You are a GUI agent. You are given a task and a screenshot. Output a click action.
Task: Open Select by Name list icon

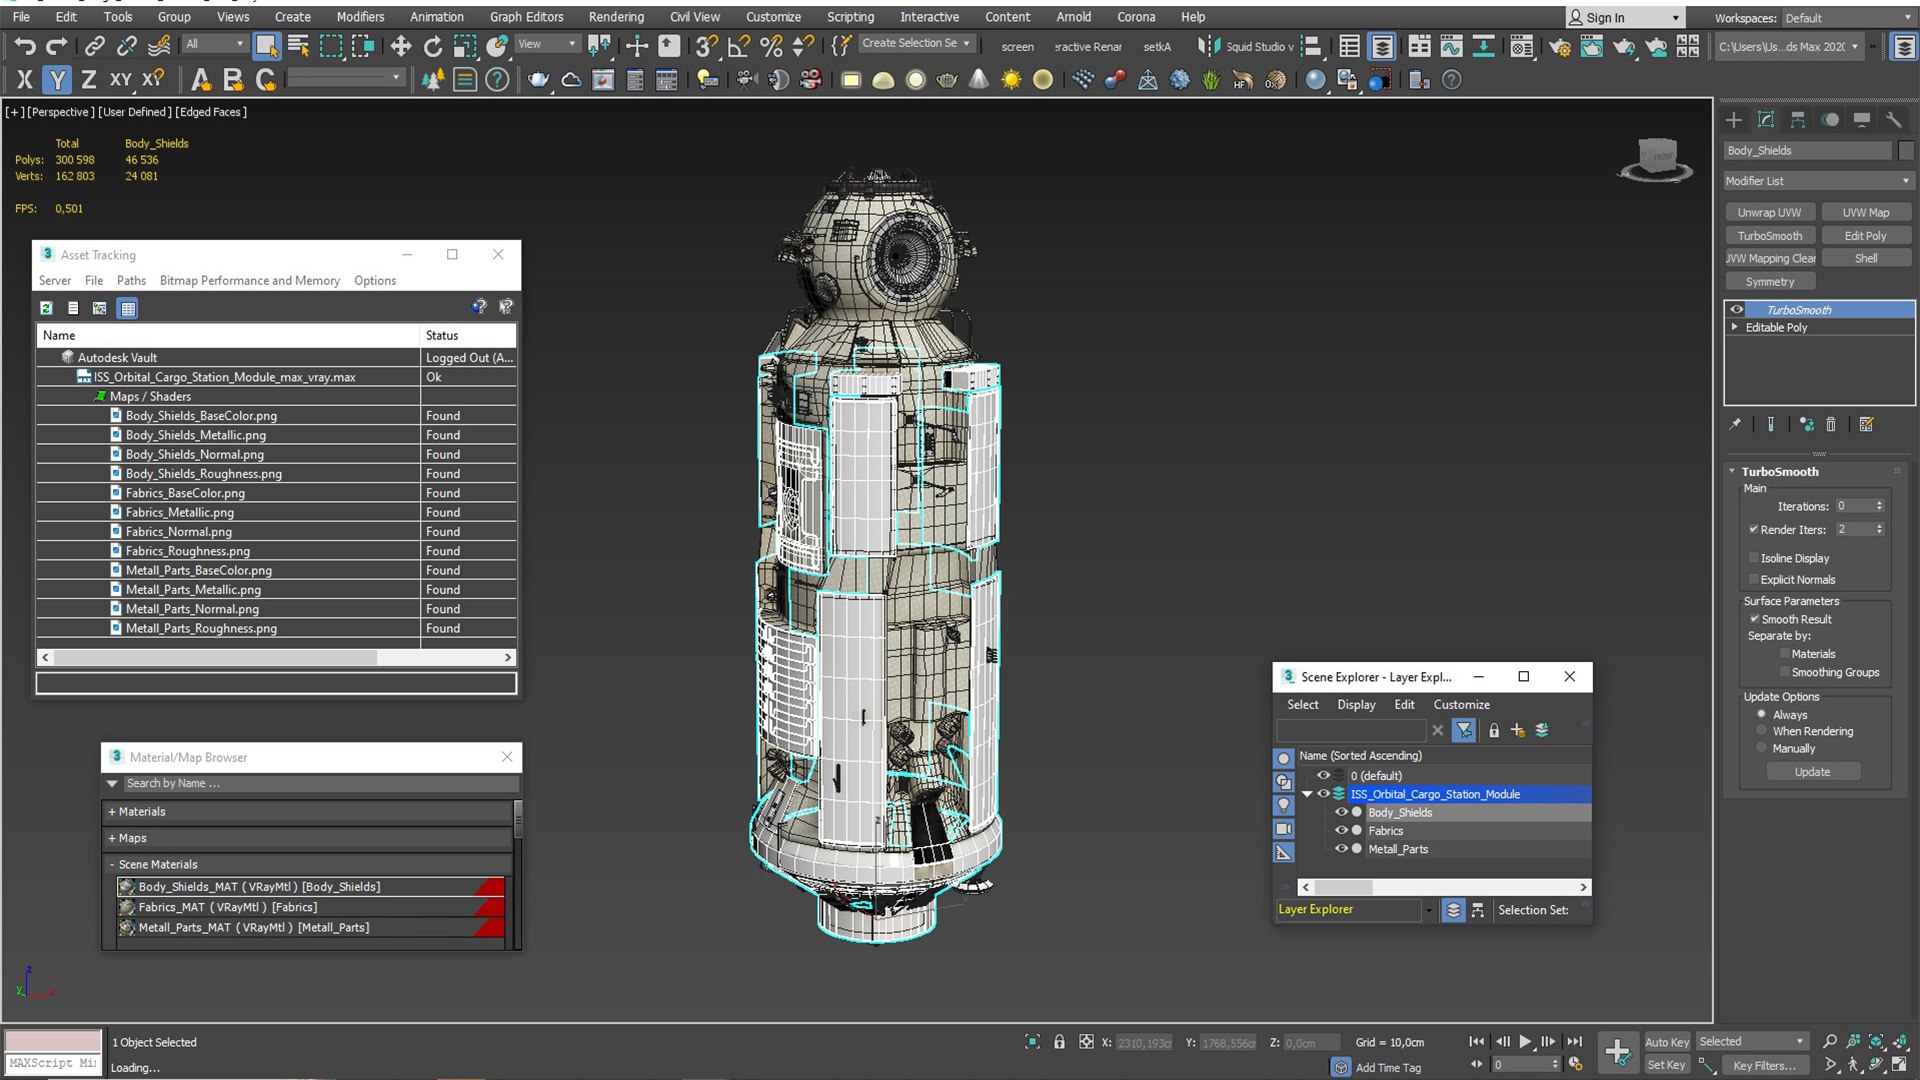pyautogui.click(x=298, y=46)
